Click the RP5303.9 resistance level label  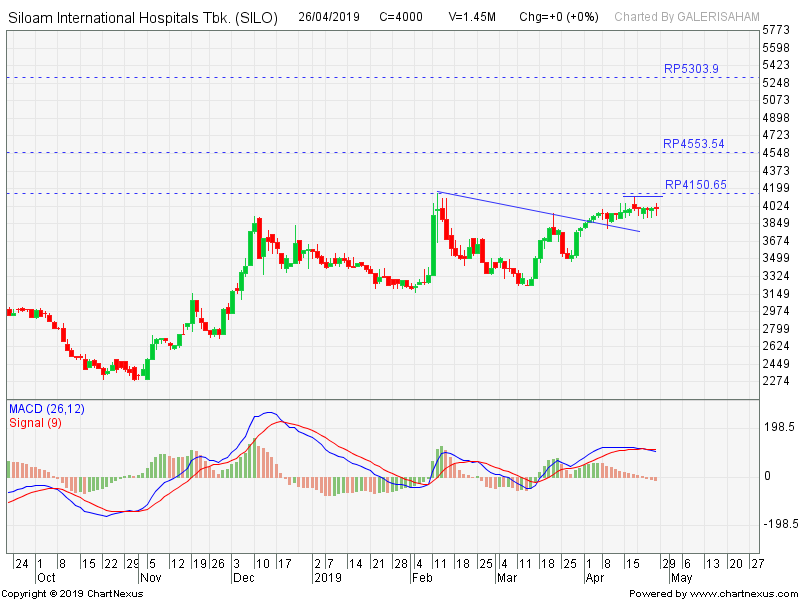(690, 69)
